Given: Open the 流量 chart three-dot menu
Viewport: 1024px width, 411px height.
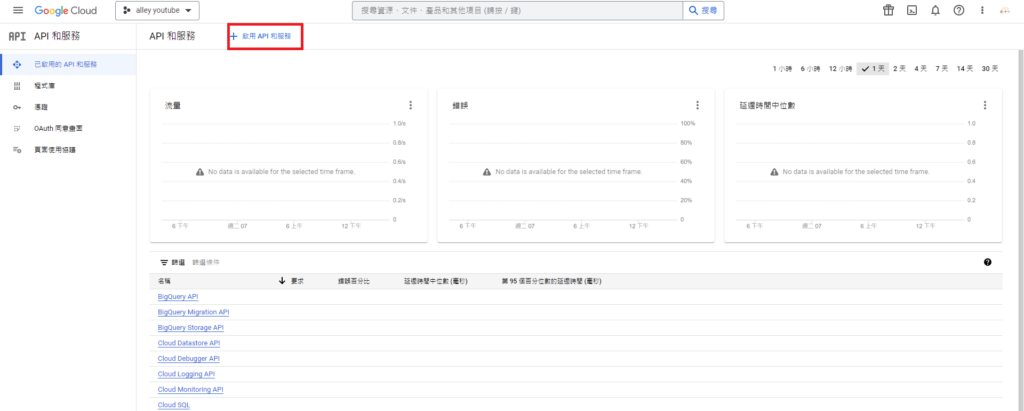Looking at the screenshot, I should tap(410, 105).
